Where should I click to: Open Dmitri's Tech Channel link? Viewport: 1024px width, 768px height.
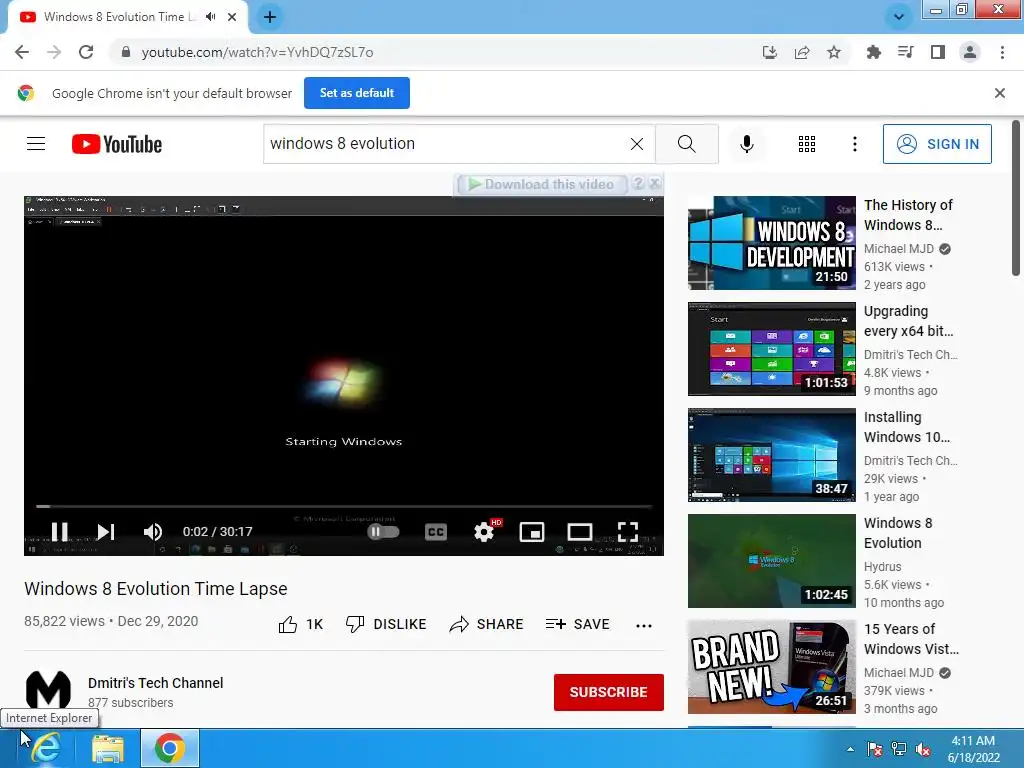click(155, 683)
